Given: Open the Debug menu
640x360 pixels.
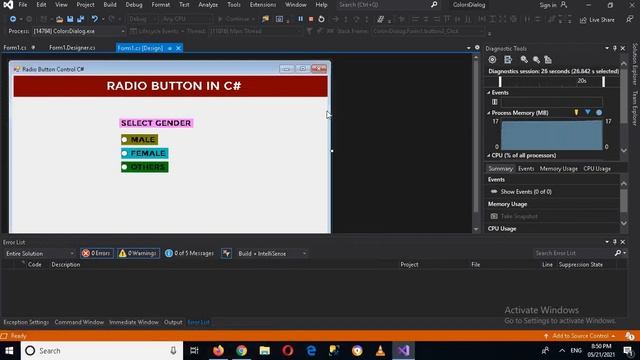Looking at the screenshot, I should click(134, 5).
